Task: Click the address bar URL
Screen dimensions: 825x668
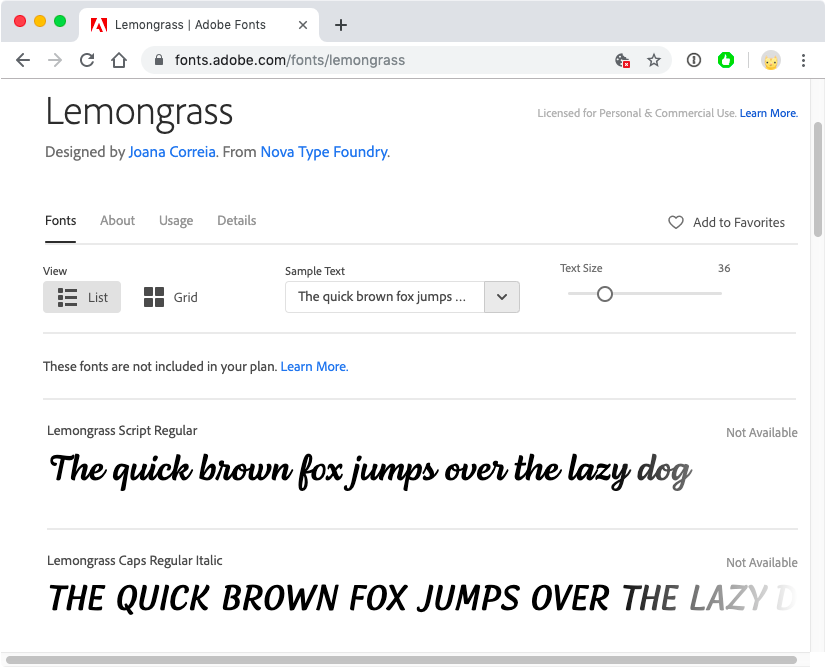Action: click(x=290, y=60)
